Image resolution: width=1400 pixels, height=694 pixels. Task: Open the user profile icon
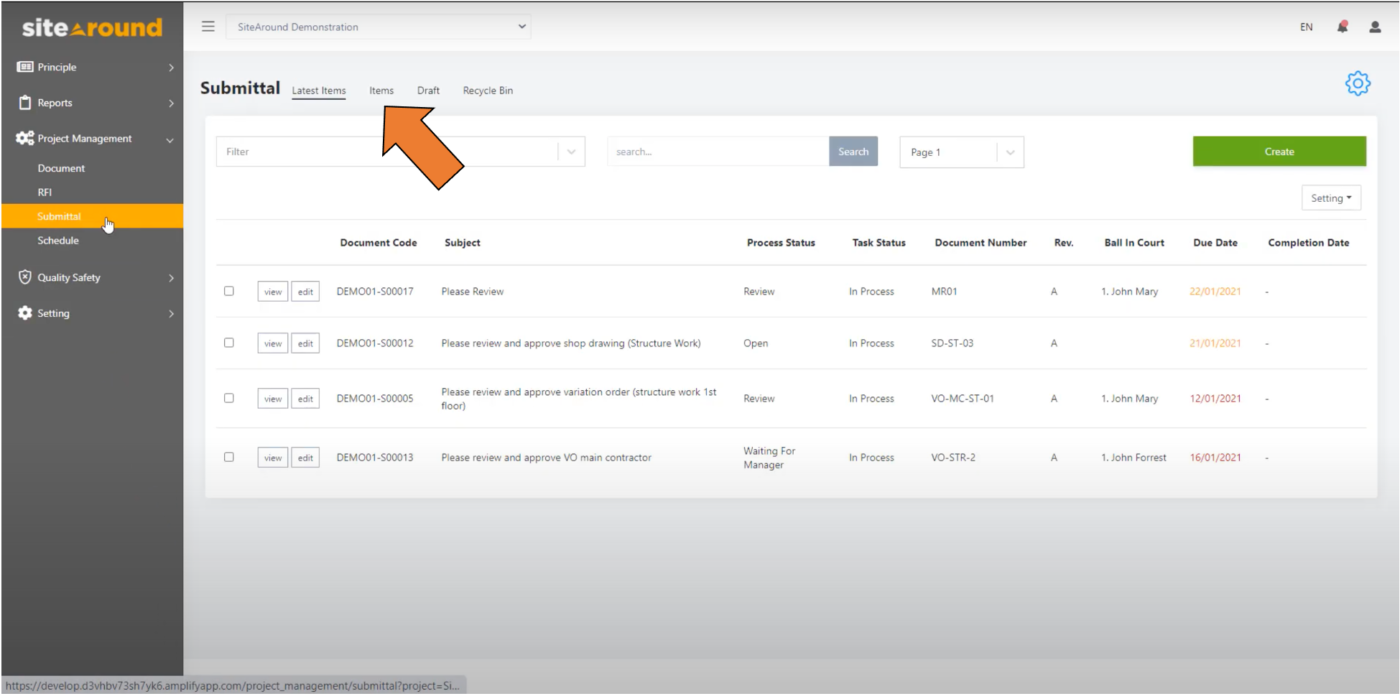[x=1375, y=27]
